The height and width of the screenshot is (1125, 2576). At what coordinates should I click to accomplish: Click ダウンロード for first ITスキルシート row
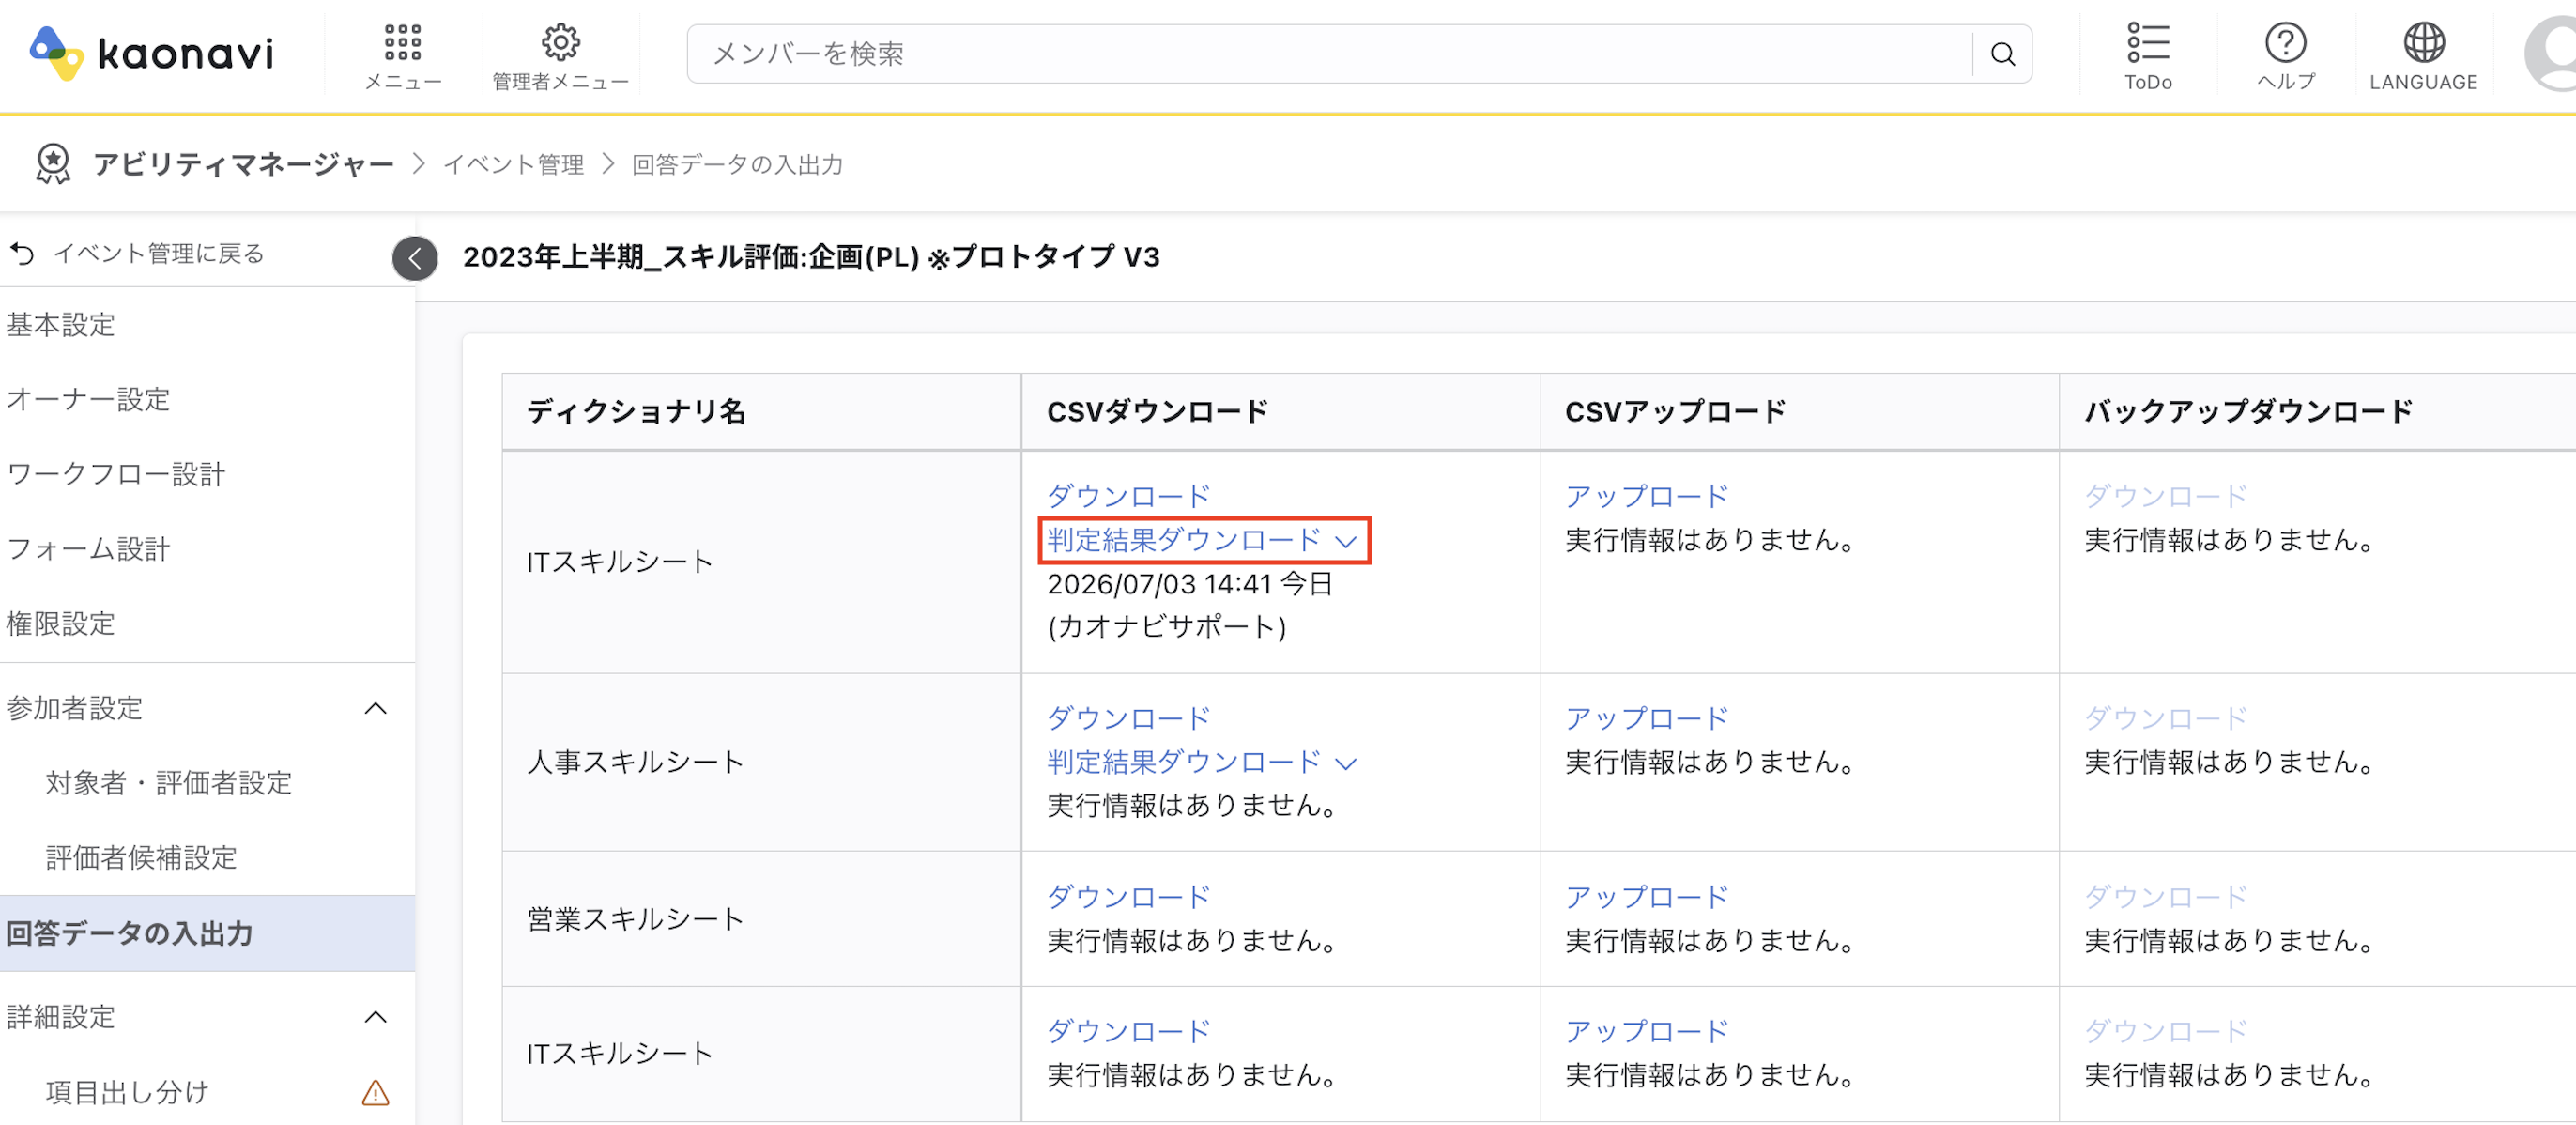pyautogui.click(x=1129, y=496)
